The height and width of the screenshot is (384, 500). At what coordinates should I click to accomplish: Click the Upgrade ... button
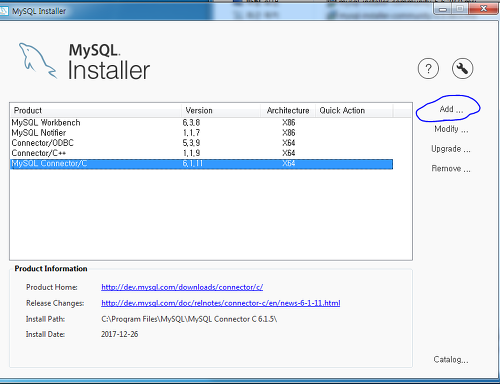click(451, 149)
